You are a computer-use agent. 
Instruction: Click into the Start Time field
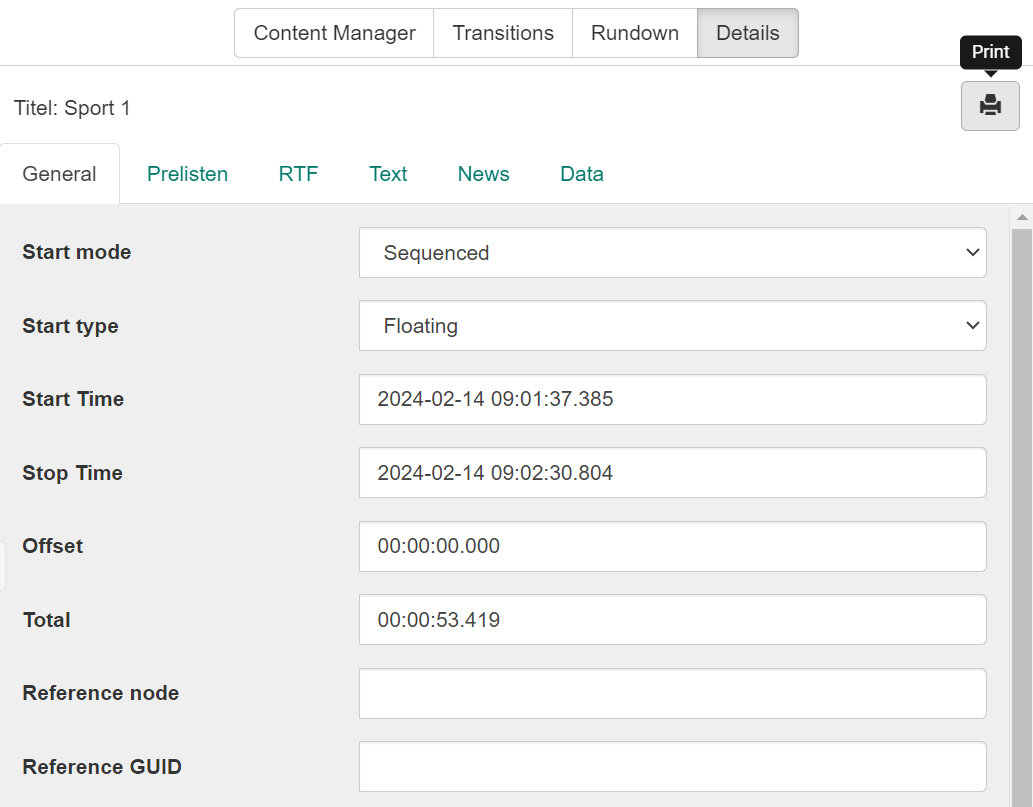point(672,399)
